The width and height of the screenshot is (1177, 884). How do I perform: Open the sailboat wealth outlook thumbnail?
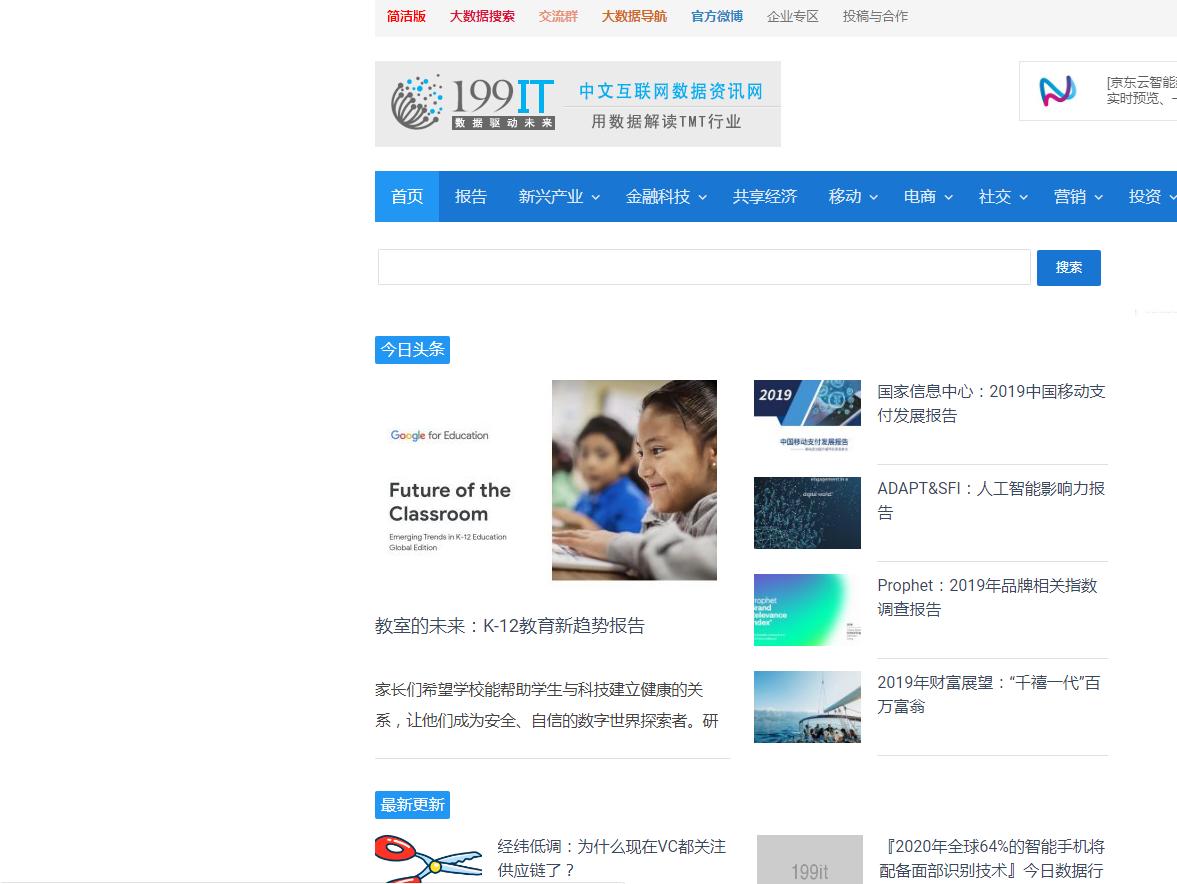(807, 707)
